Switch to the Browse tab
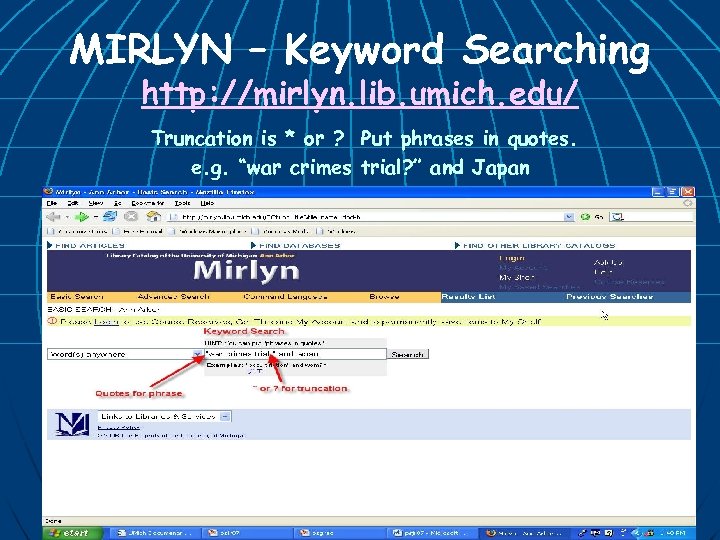The image size is (720, 540). click(384, 297)
